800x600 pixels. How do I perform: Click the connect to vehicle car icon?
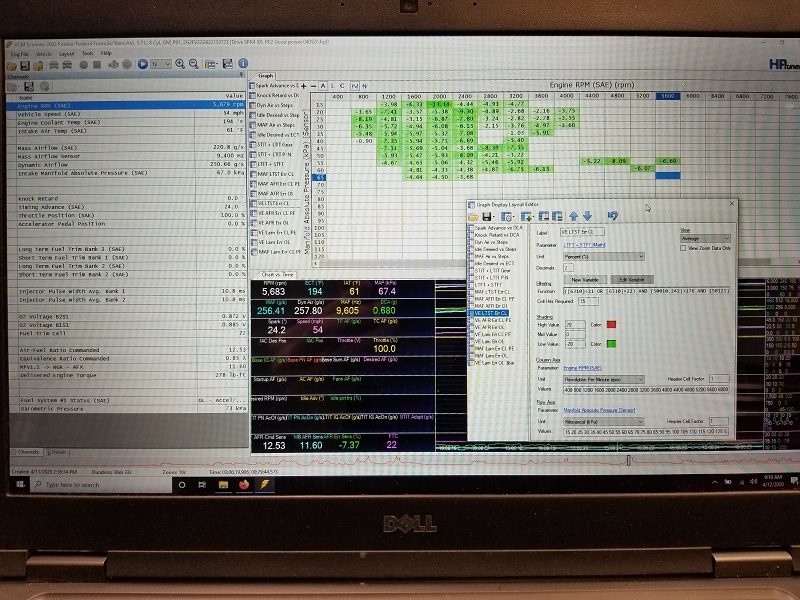tap(54, 65)
